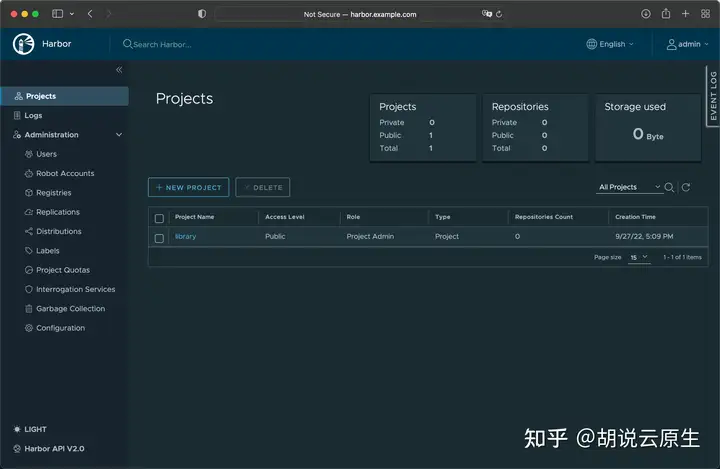
Task: Click the Safari address bar
Action: [x=360, y=14]
